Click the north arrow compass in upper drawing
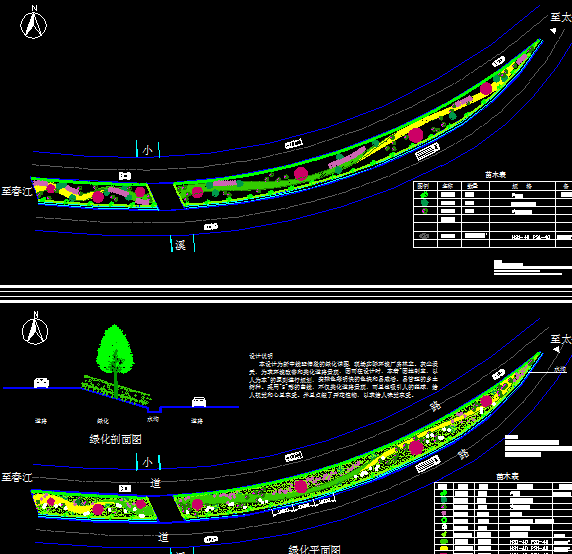 click(x=33, y=22)
